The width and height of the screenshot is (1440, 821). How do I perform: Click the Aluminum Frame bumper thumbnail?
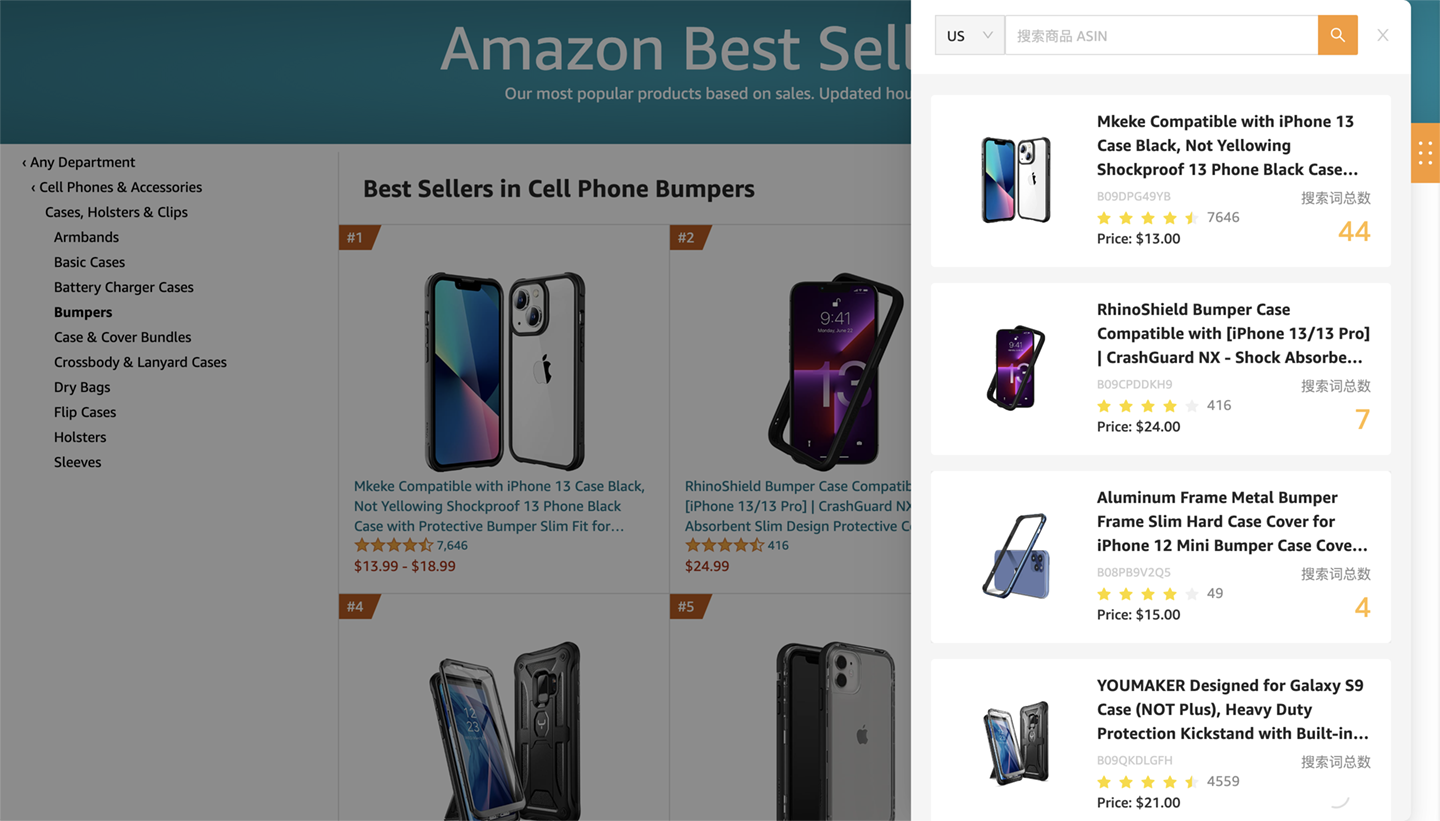click(x=1015, y=556)
